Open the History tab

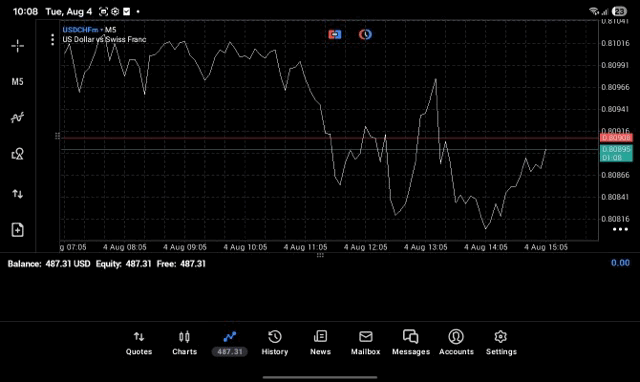tap(275, 343)
